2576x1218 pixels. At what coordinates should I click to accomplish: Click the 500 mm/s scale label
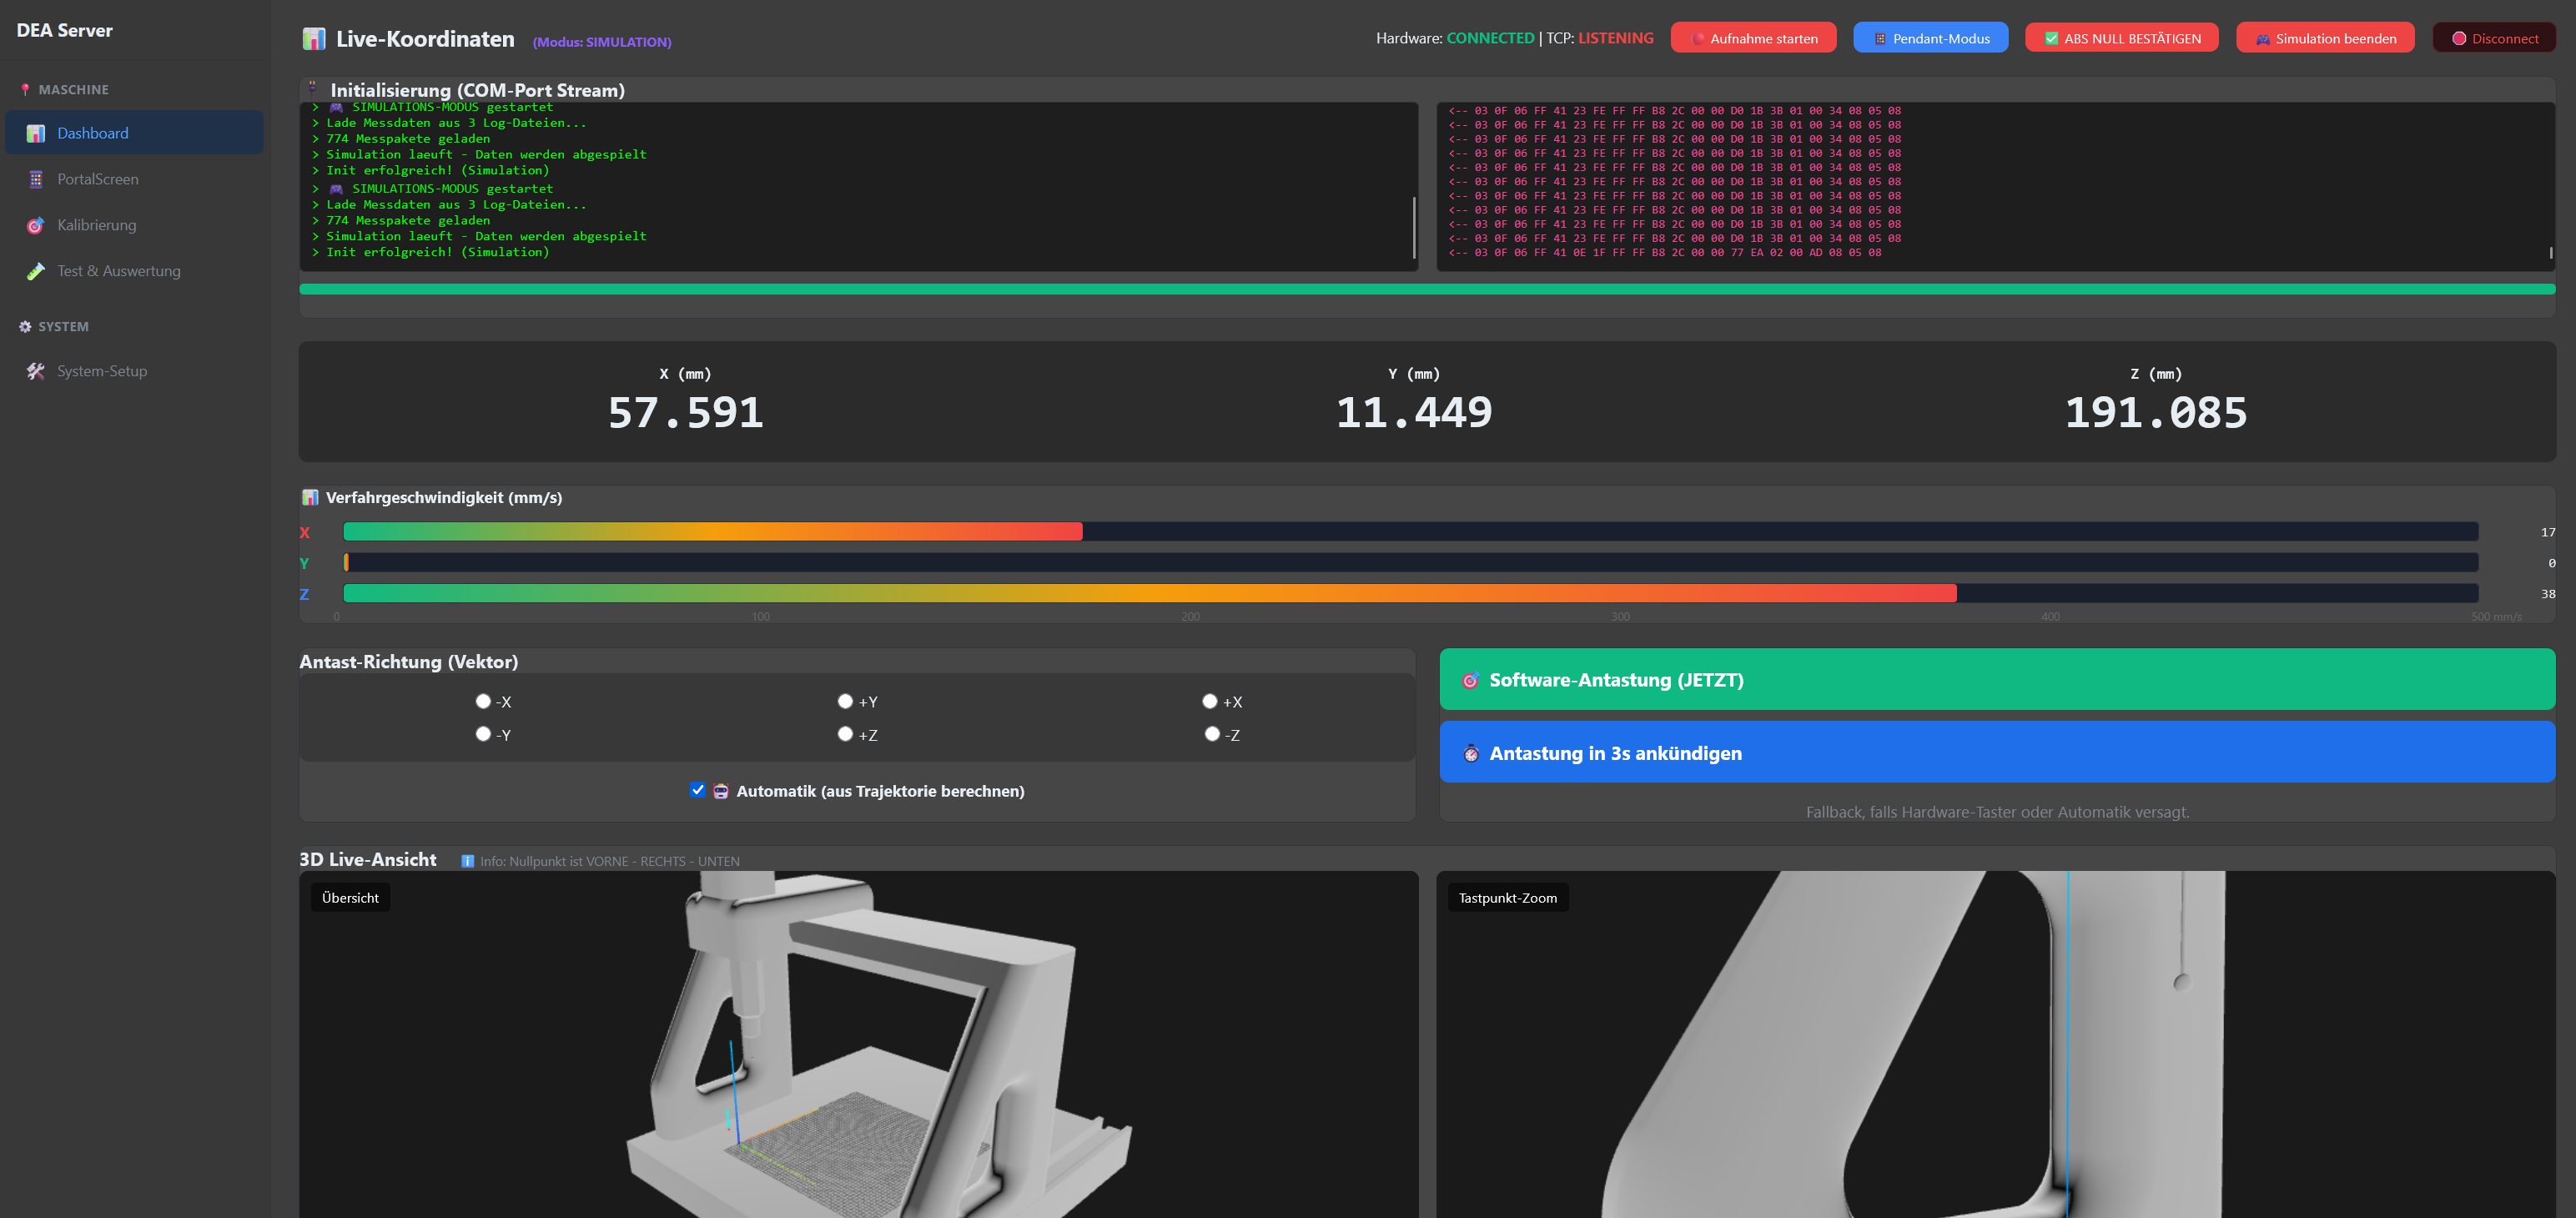click(x=2496, y=617)
